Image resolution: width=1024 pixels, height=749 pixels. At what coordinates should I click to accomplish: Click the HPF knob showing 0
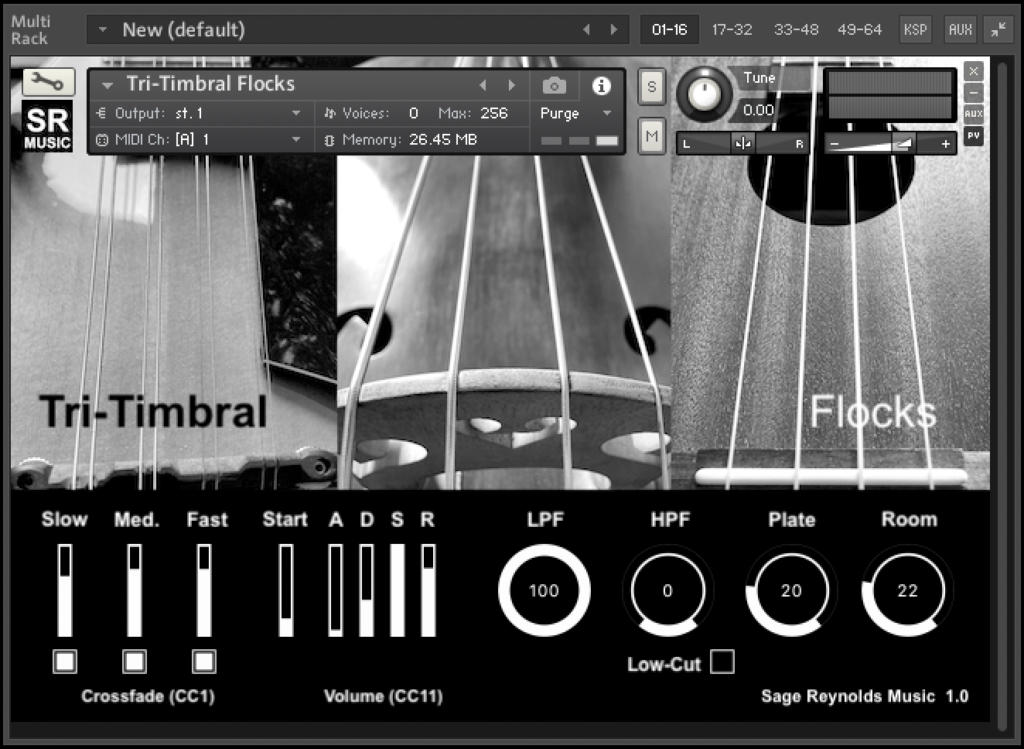[x=667, y=590]
